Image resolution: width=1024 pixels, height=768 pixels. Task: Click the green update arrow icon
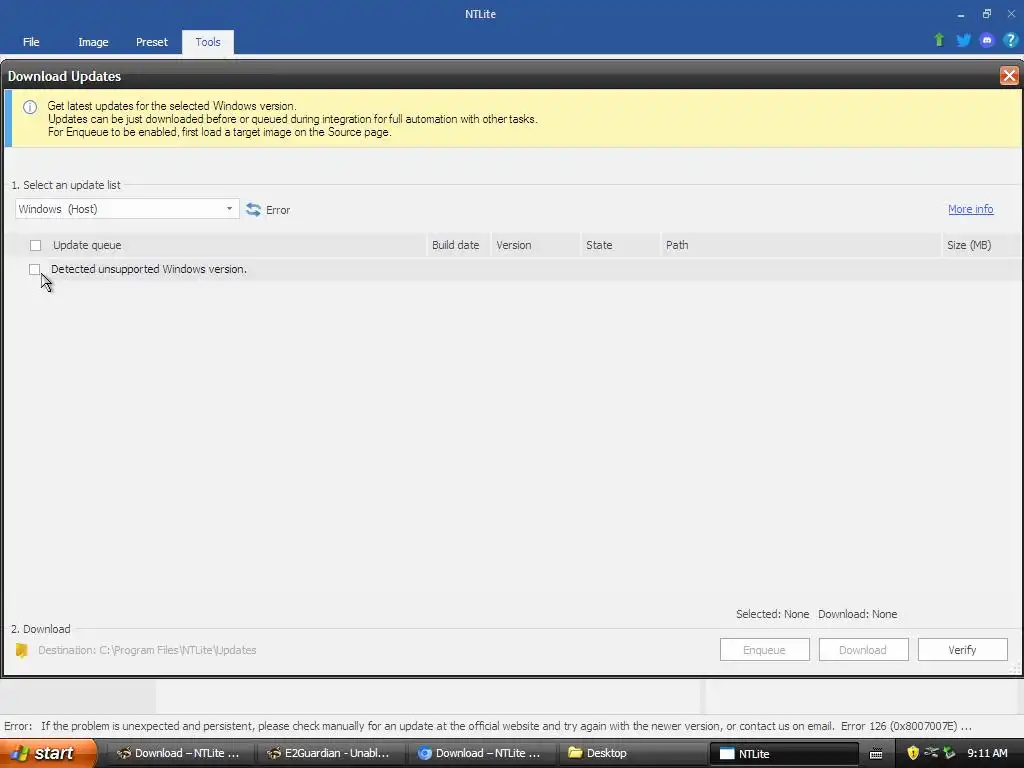(x=939, y=40)
